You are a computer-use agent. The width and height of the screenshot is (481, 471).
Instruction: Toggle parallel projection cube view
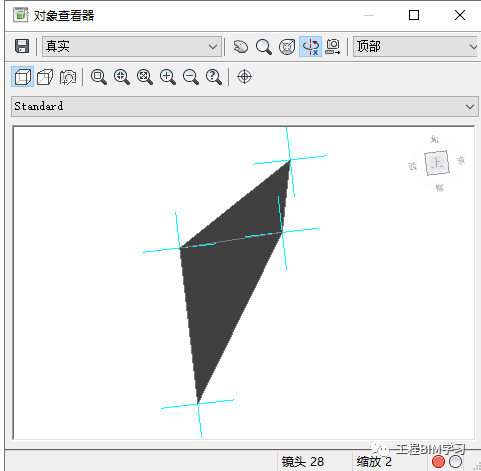point(22,77)
